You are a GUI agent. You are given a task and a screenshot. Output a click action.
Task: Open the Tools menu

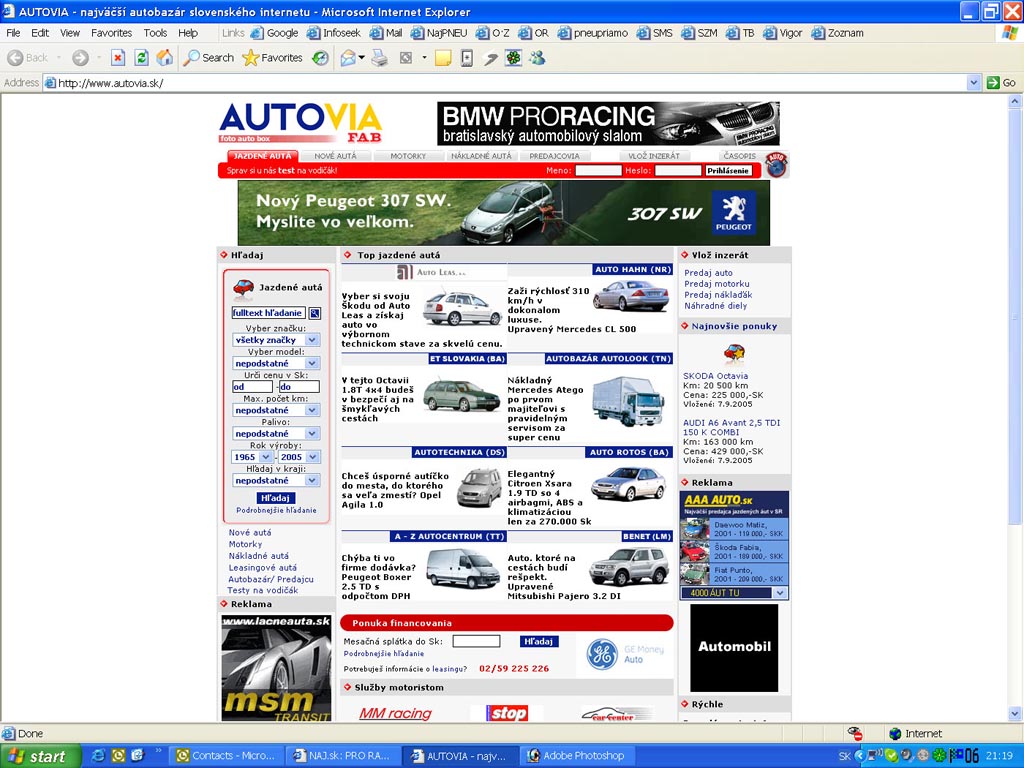point(155,33)
